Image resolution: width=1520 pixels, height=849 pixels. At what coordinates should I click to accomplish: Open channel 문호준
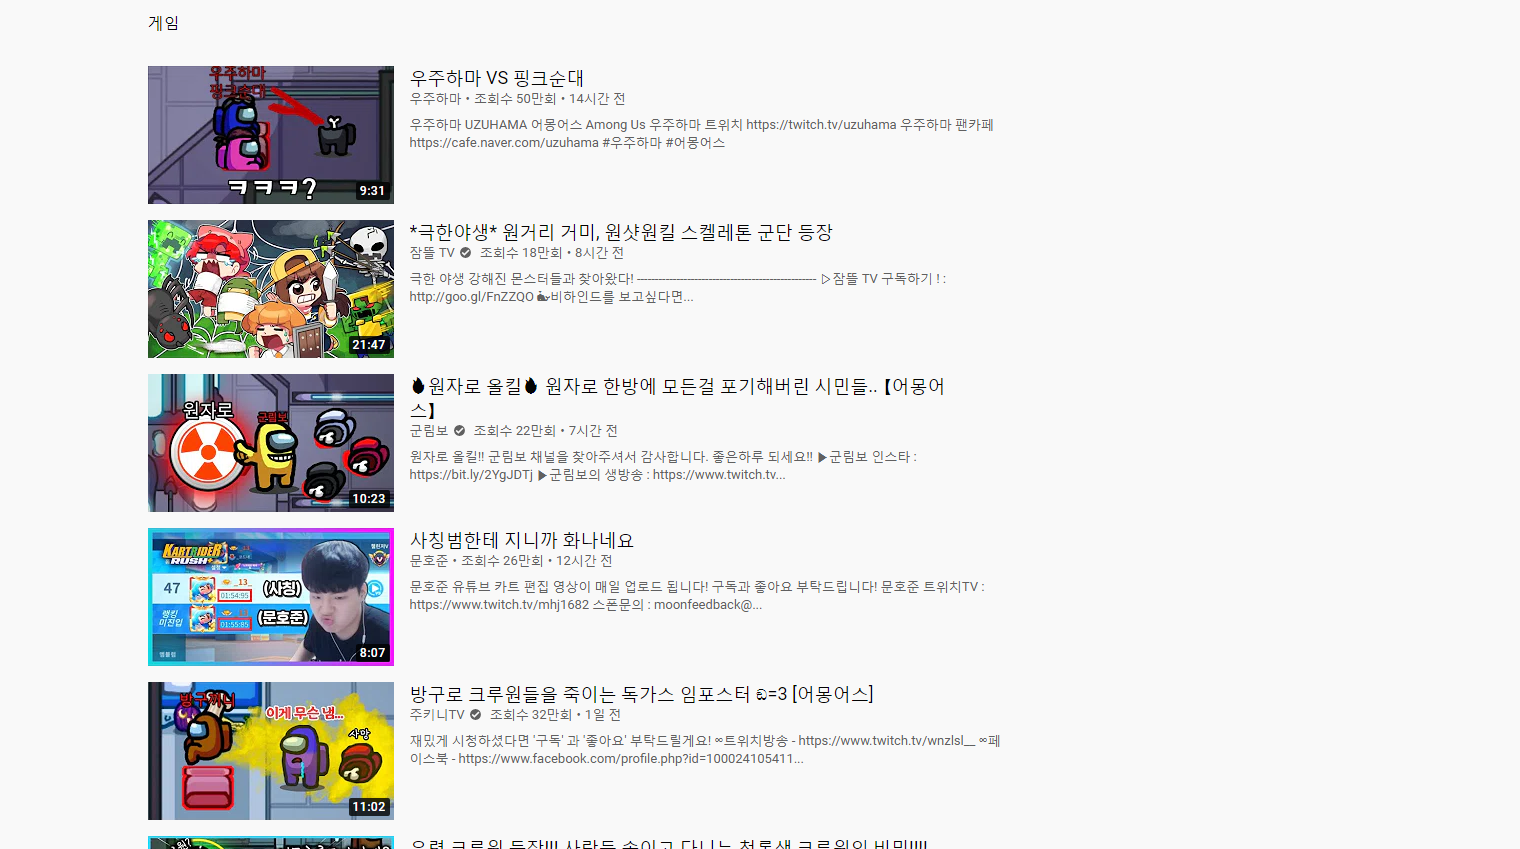coord(429,561)
